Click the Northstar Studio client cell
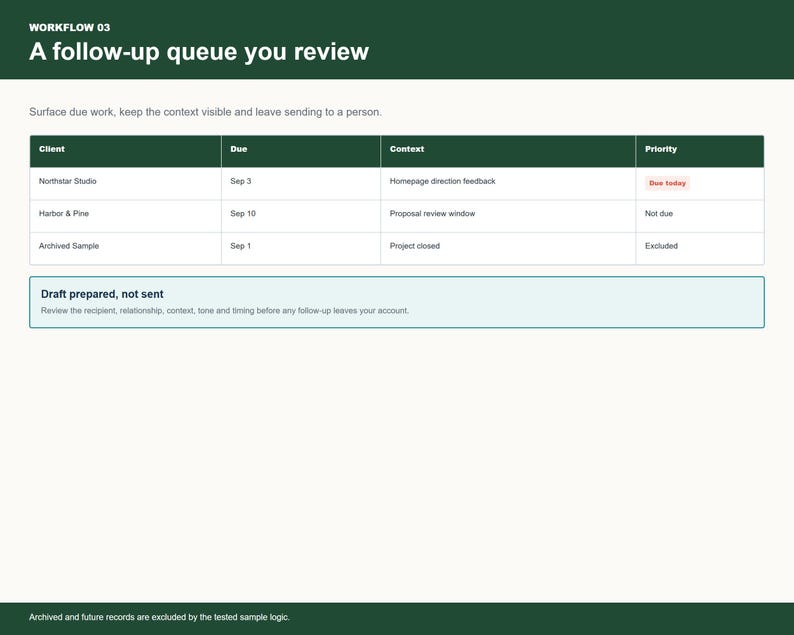 [x=126, y=183]
